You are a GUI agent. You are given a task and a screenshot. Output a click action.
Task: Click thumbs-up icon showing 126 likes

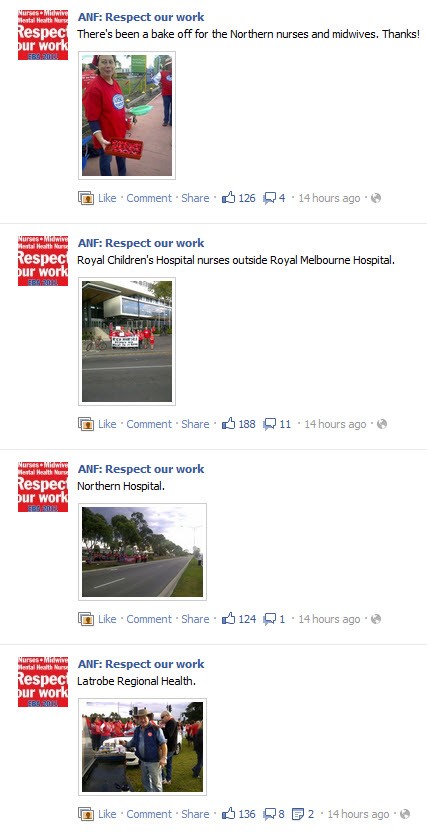(229, 198)
